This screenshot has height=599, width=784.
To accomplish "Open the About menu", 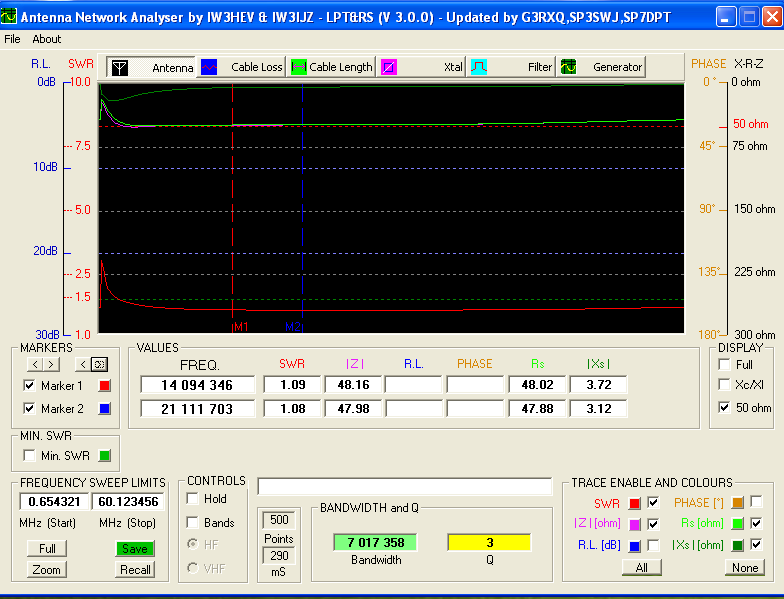I will tap(47, 39).
